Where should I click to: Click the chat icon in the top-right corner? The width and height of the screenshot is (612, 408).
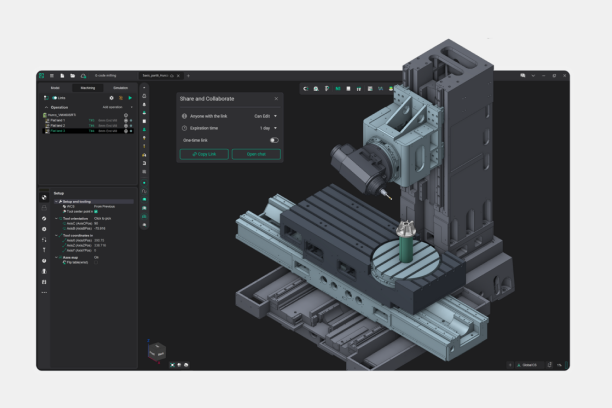[x=522, y=76]
